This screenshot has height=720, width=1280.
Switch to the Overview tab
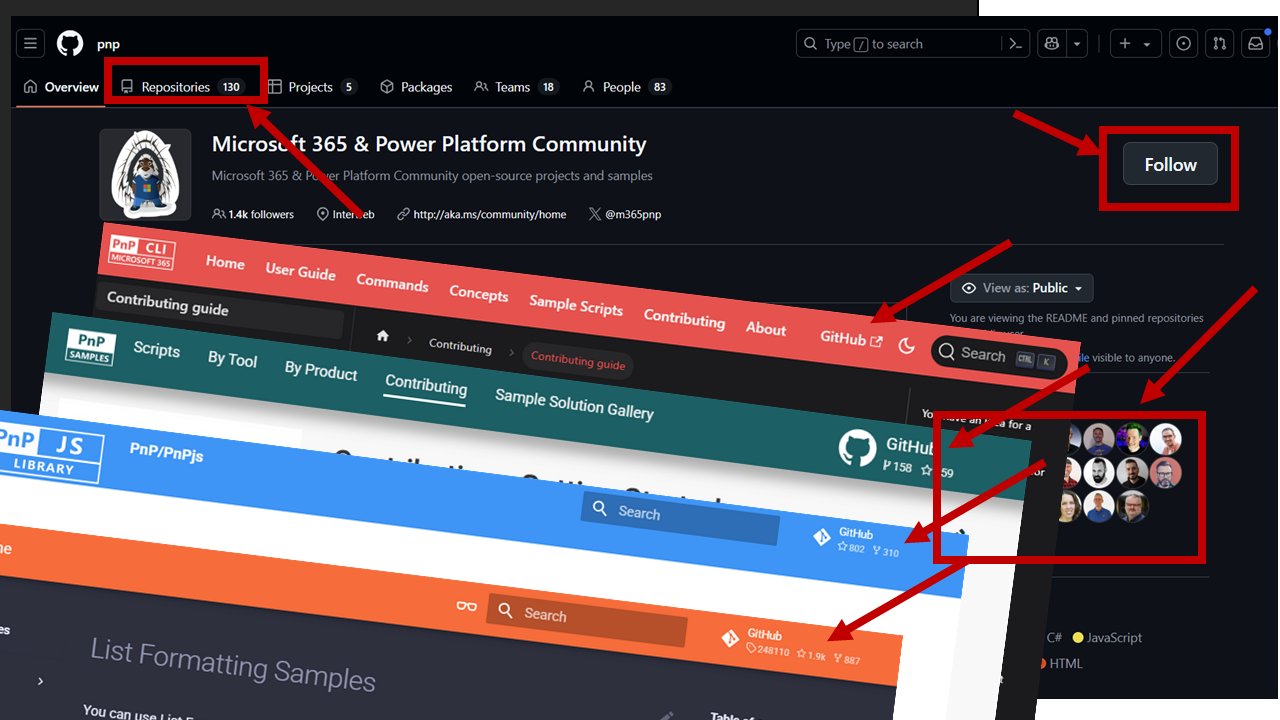click(x=61, y=87)
